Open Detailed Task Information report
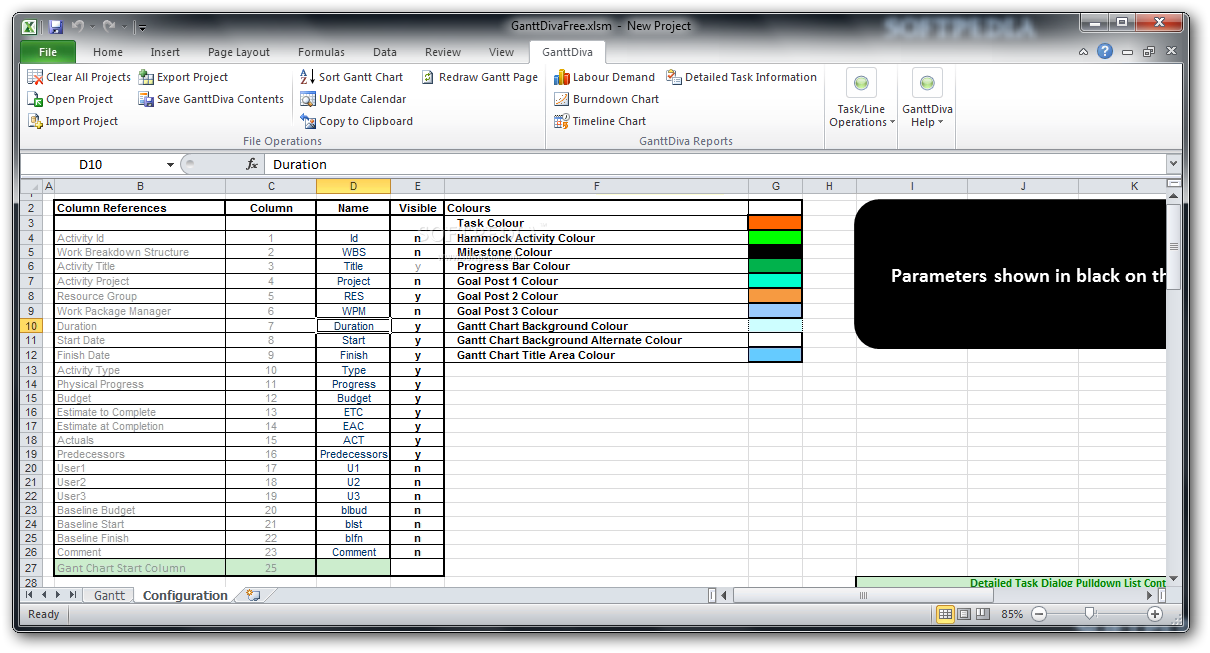Image resolution: width=1210 pixels, height=653 pixels. tap(741, 77)
